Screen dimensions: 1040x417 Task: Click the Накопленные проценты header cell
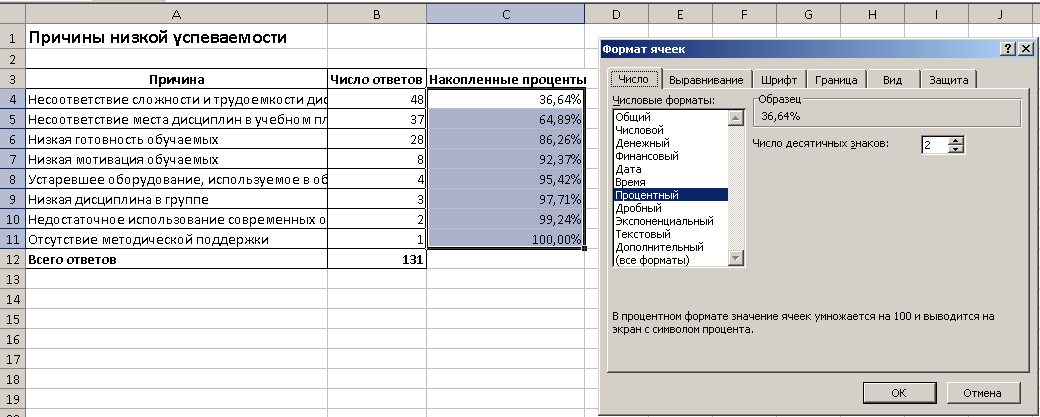505,80
